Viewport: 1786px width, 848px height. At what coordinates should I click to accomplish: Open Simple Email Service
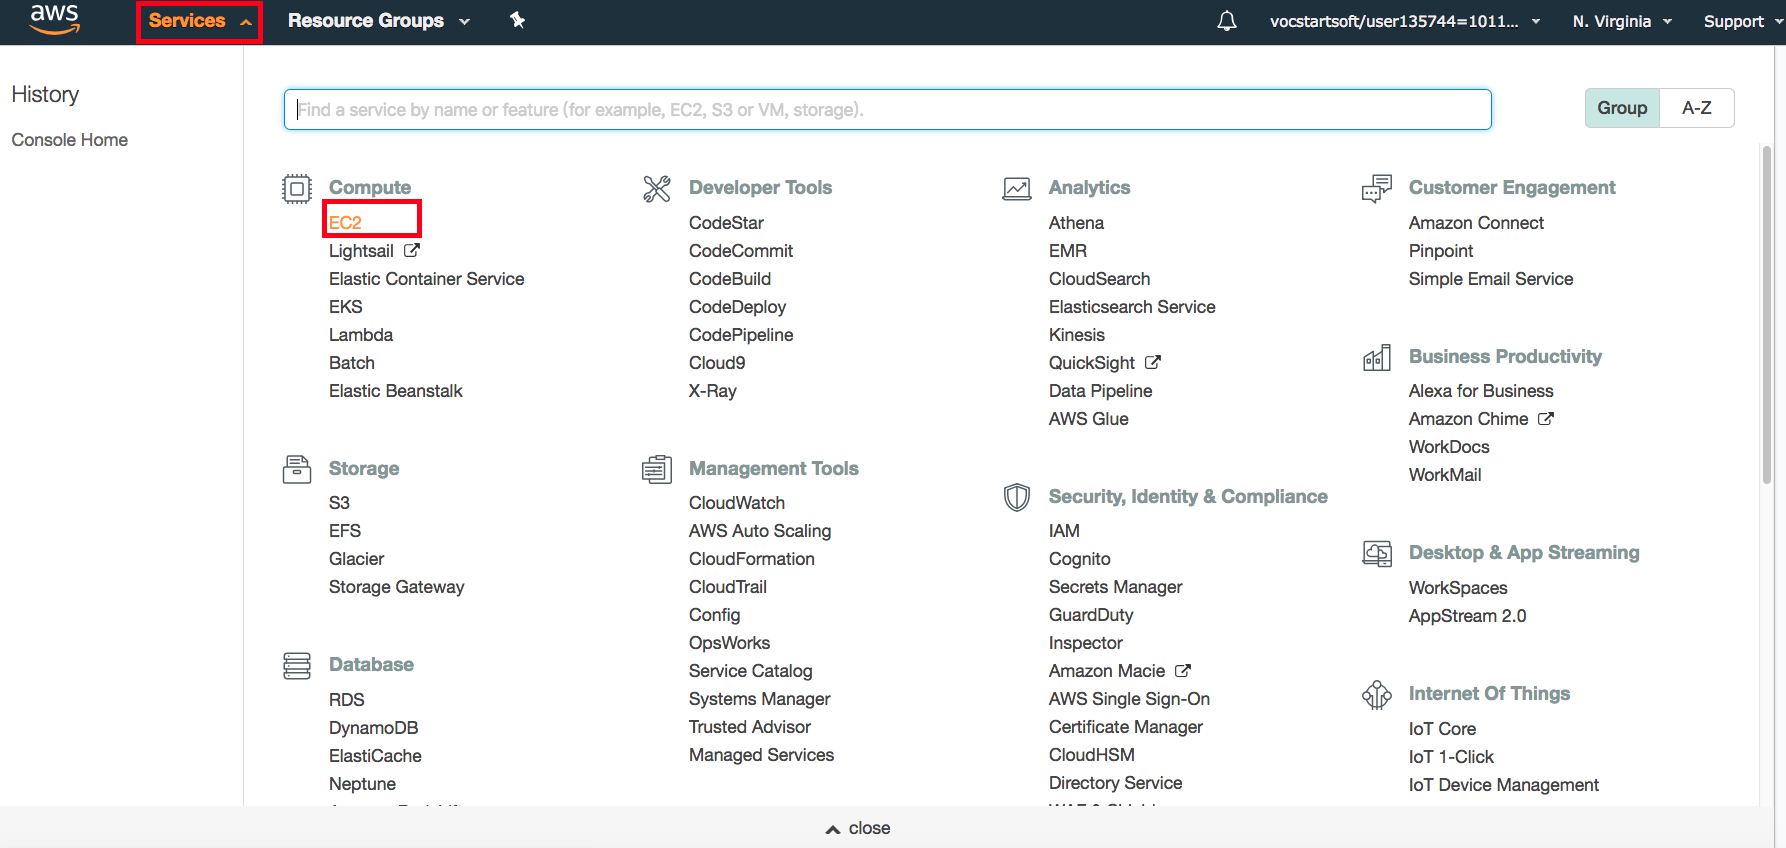(1491, 279)
